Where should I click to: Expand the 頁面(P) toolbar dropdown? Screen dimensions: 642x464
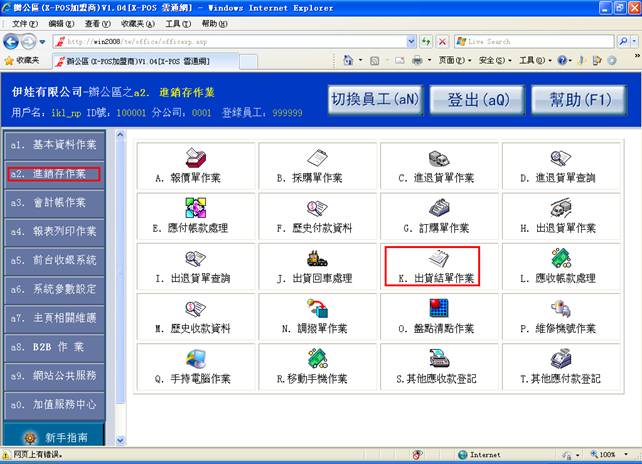coord(453,61)
